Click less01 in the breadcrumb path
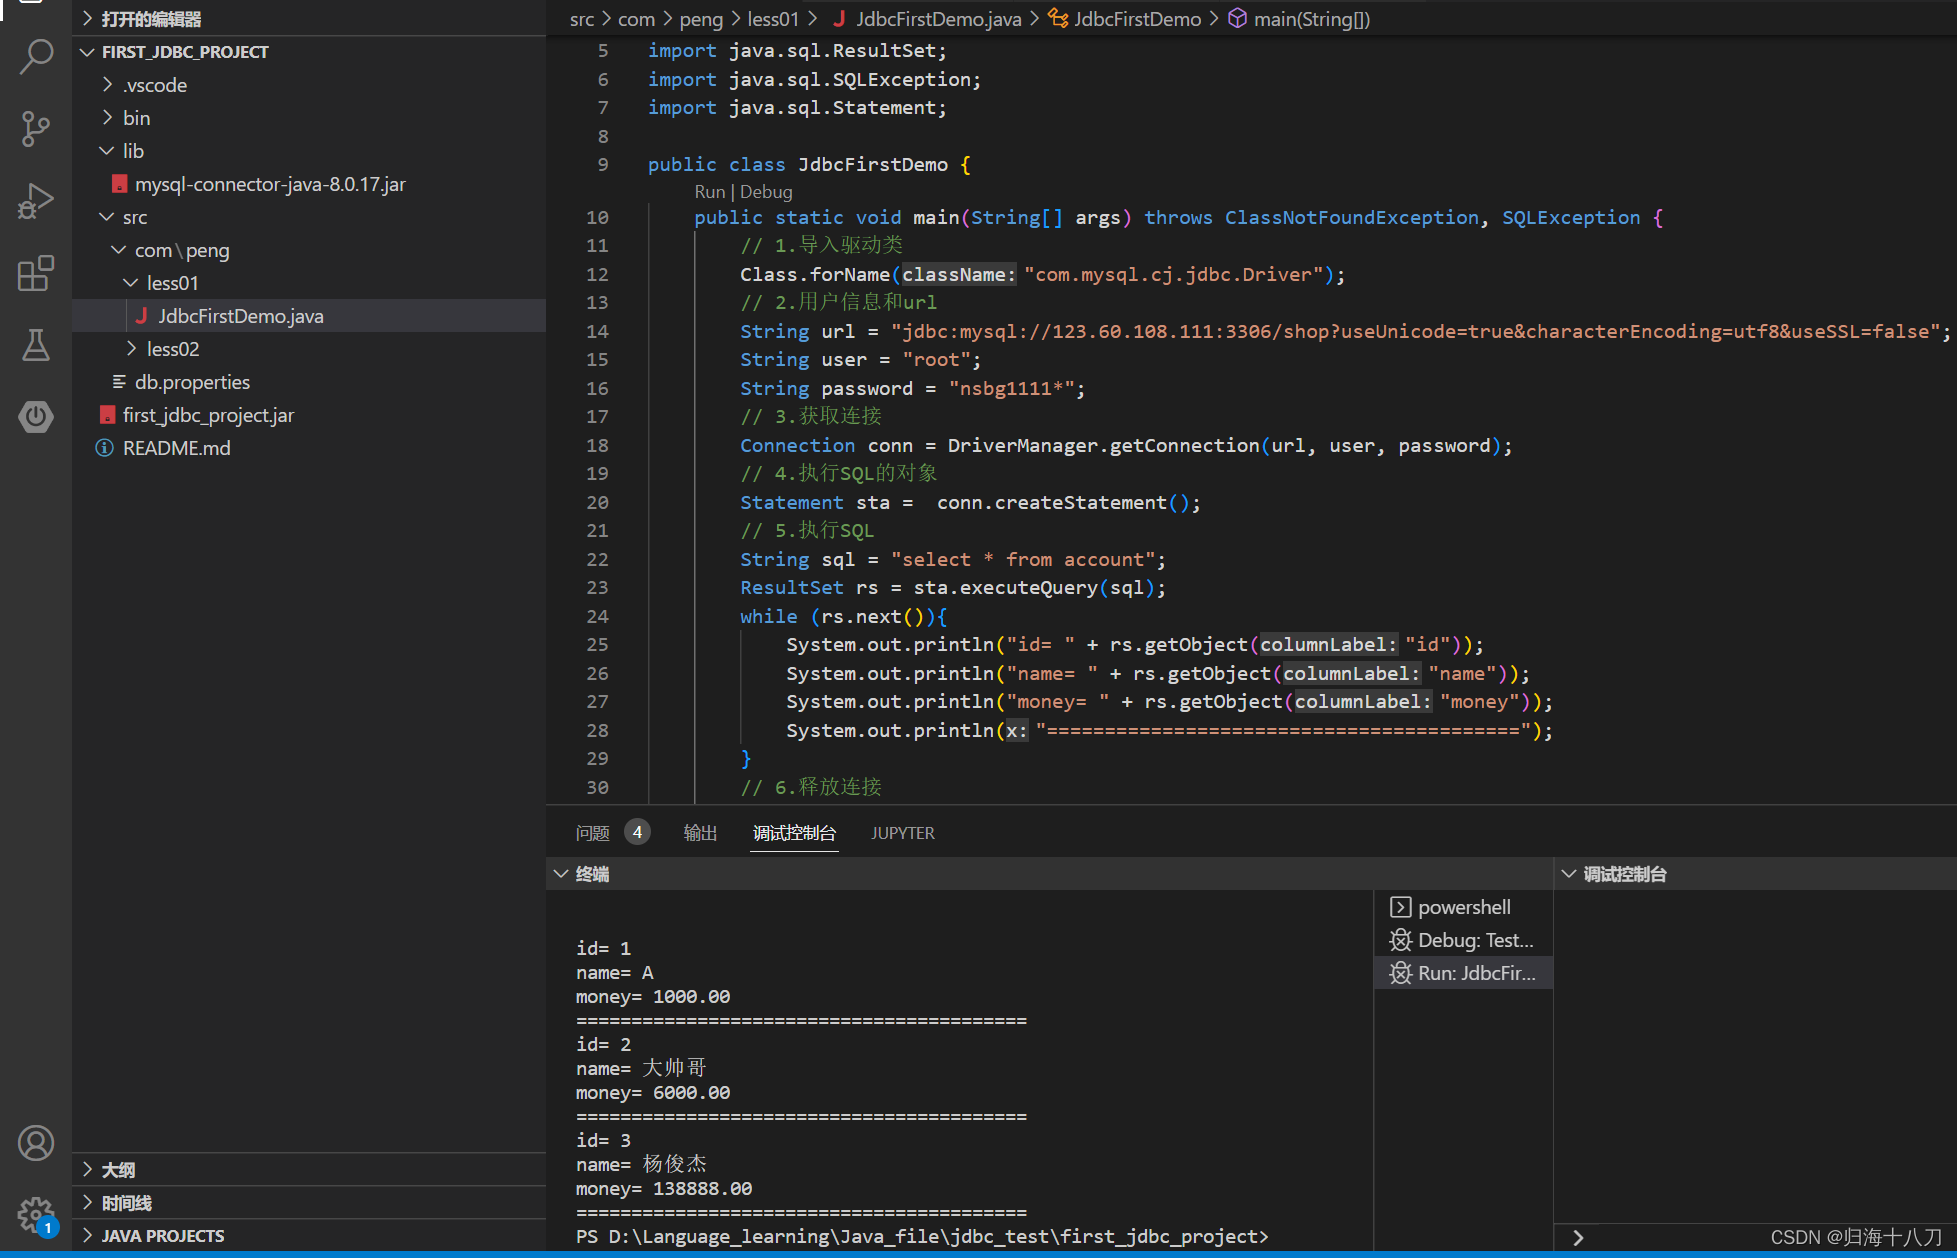This screenshot has width=1957, height=1258. [x=773, y=19]
